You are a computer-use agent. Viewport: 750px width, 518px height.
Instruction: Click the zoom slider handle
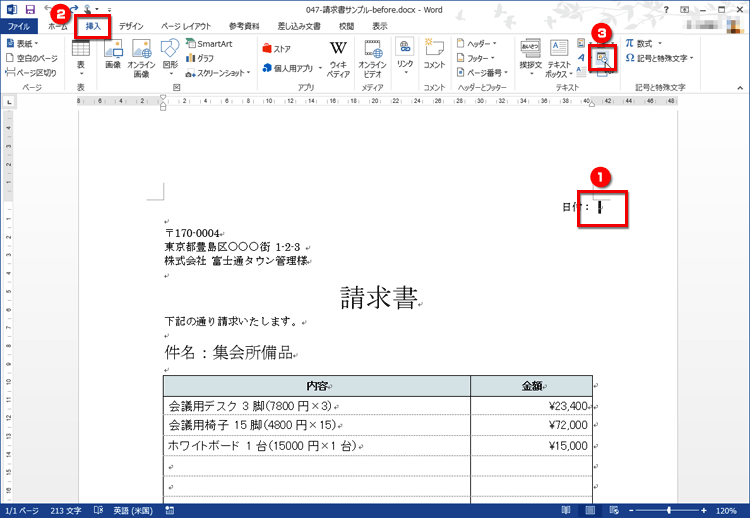668,511
